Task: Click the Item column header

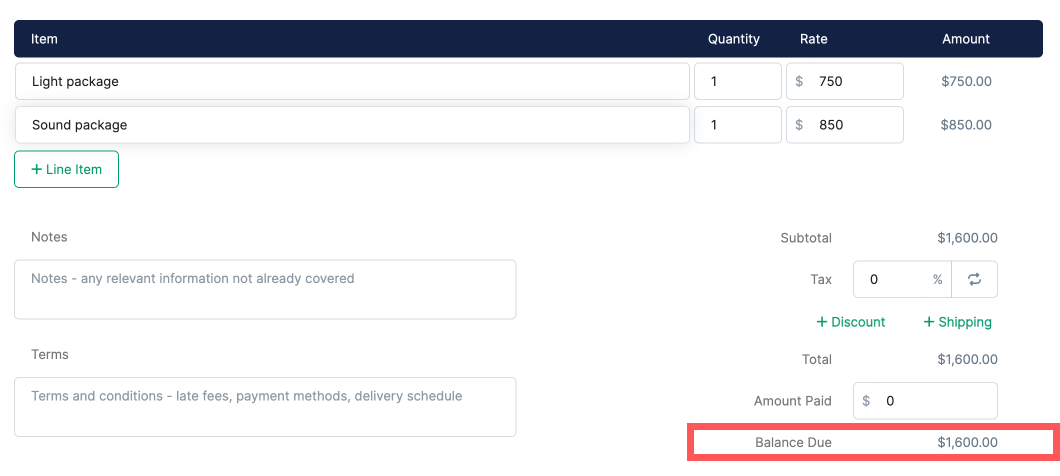Action: 44,39
